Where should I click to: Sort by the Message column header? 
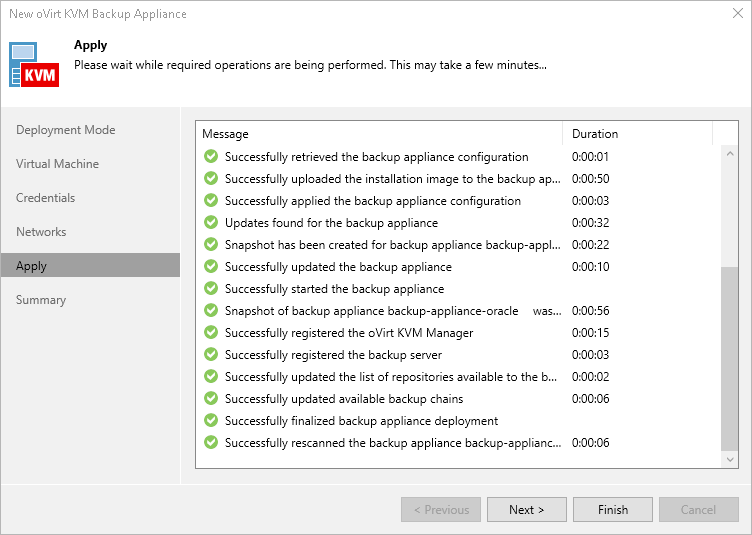pos(379,134)
